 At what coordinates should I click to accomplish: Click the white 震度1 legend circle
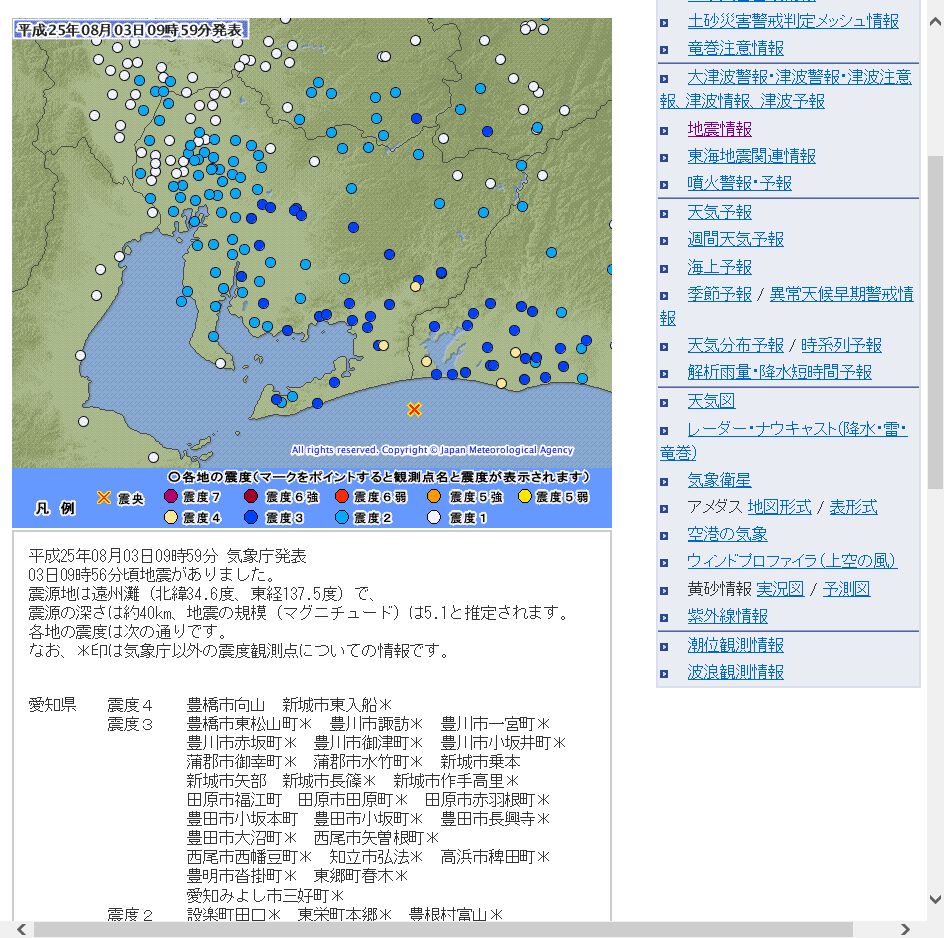[433, 517]
